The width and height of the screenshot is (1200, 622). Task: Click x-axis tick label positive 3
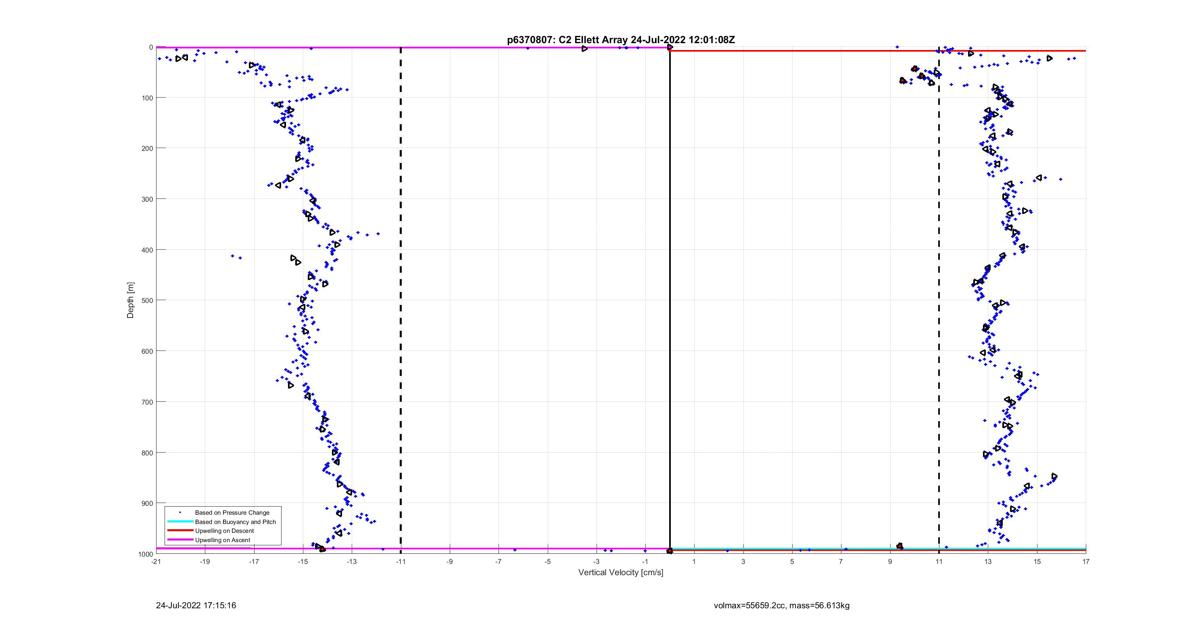pyautogui.click(x=743, y=562)
